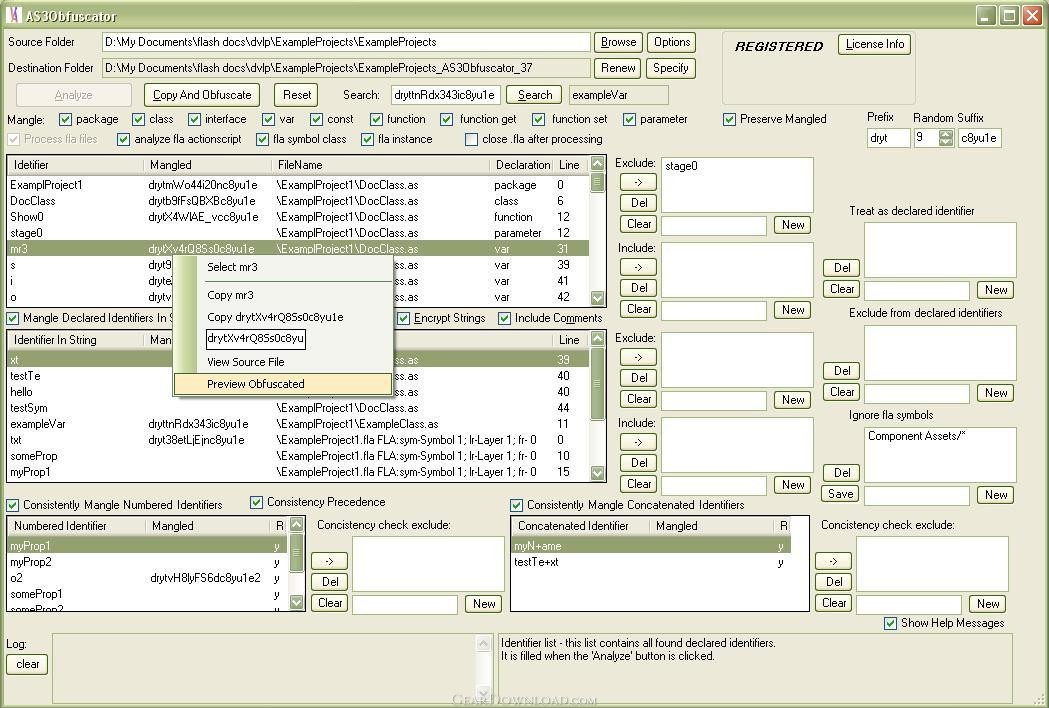
Task: Toggle the parameter mangle checkbox
Action: [x=629, y=119]
